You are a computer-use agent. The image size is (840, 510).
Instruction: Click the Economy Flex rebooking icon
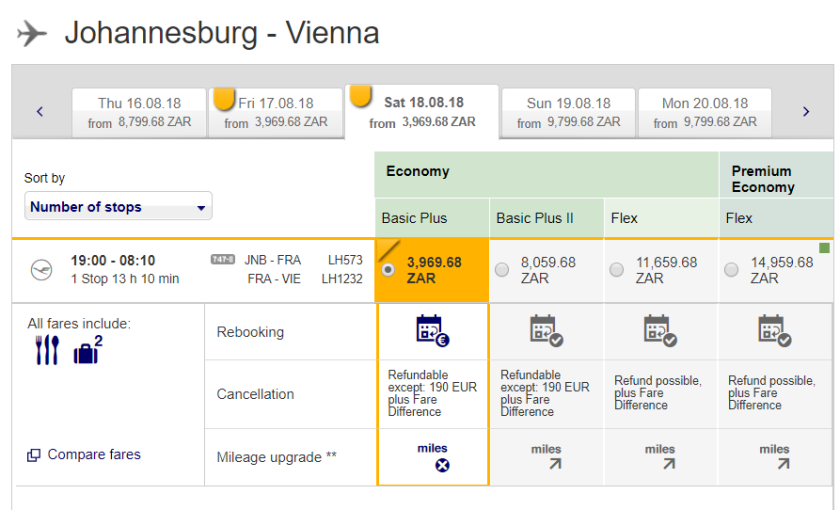pos(660,330)
